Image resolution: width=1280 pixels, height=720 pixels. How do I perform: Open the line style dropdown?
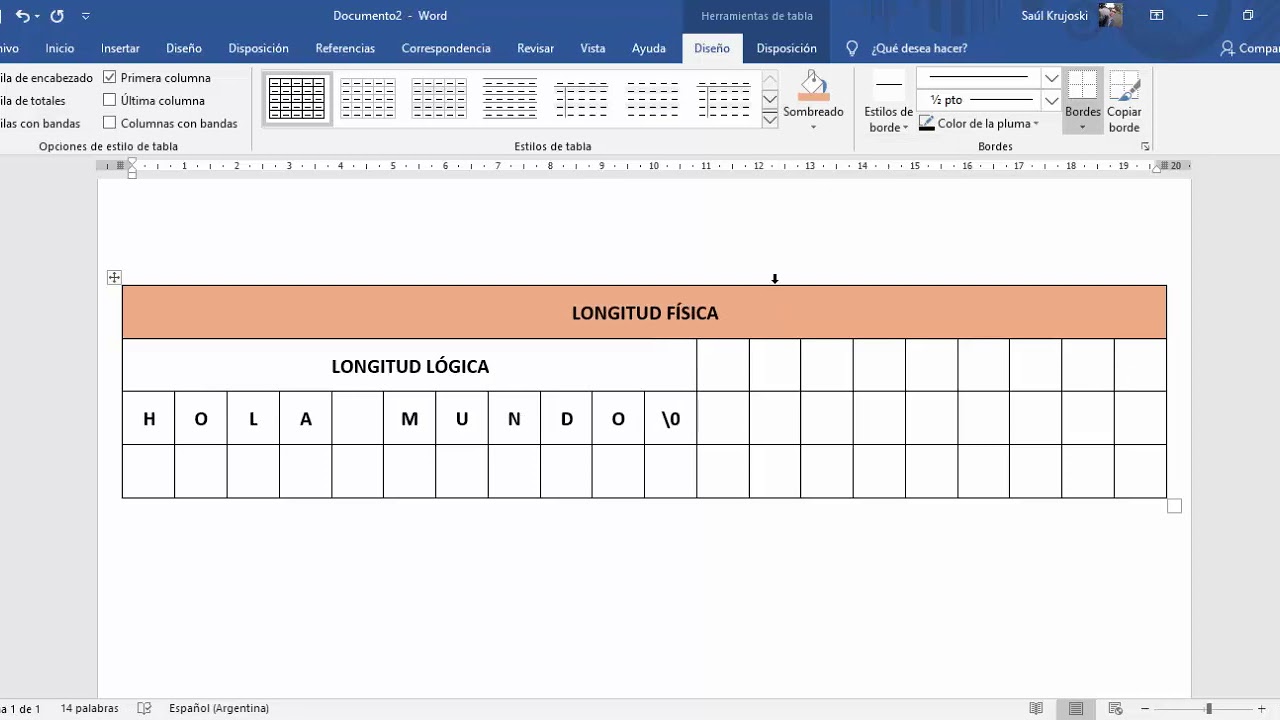[x=1051, y=78]
